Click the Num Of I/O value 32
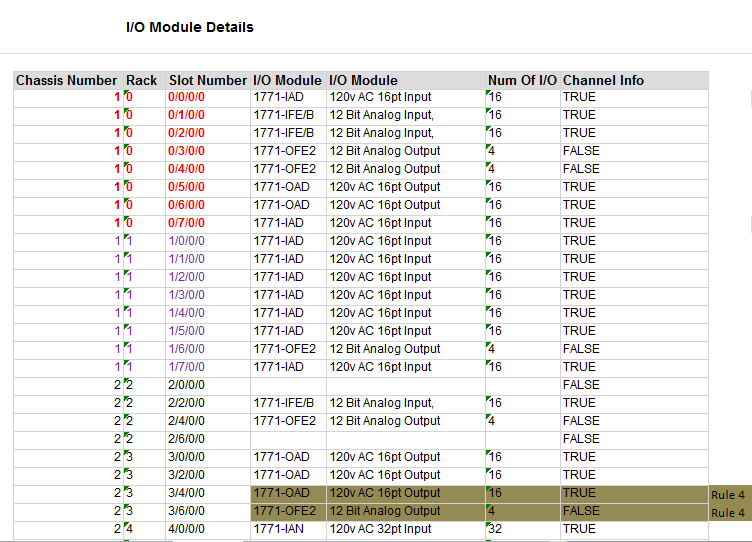The height and width of the screenshot is (542, 752). coord(523,529)
